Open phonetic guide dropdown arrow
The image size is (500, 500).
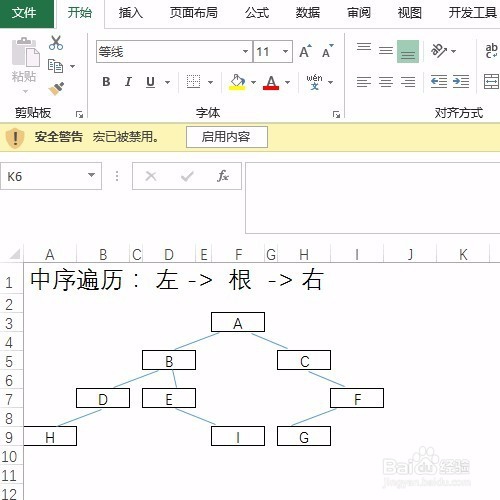point(330,82)
